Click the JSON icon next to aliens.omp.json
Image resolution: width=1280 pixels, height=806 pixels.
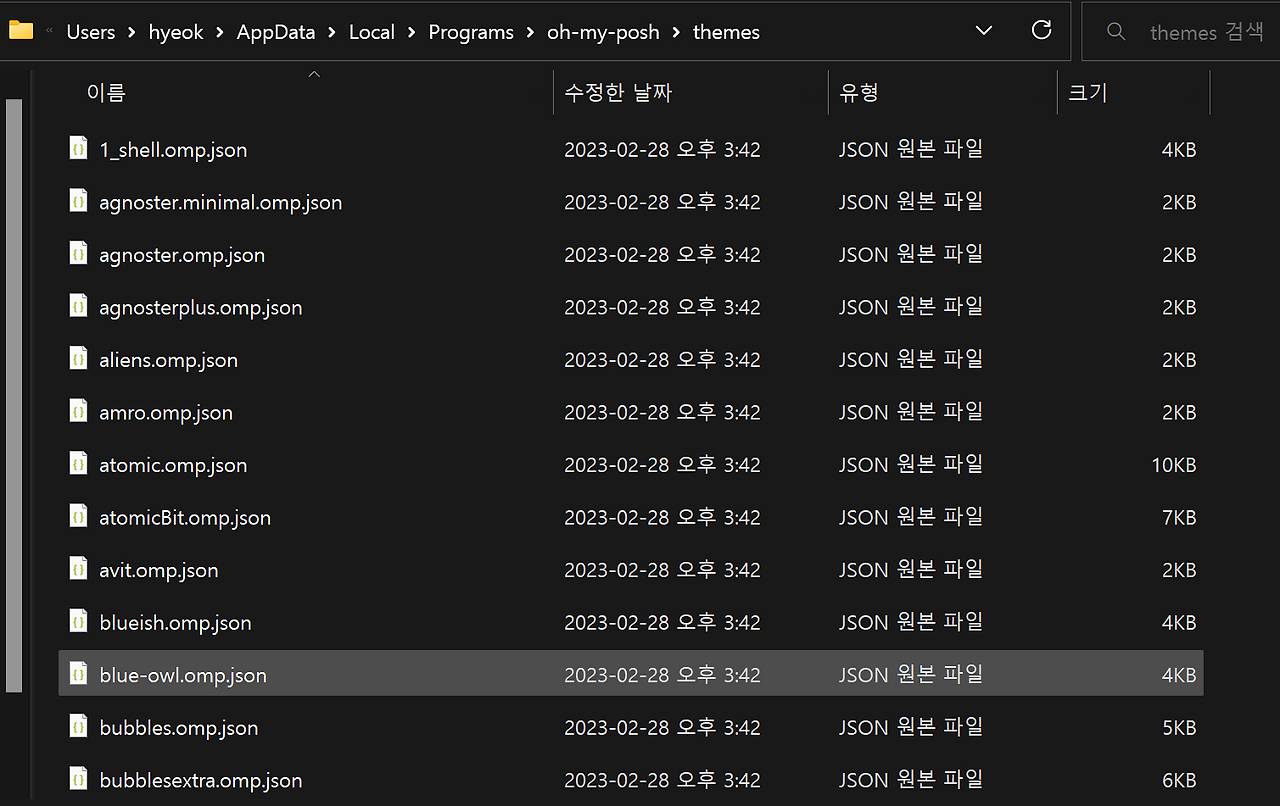[78, 358]
